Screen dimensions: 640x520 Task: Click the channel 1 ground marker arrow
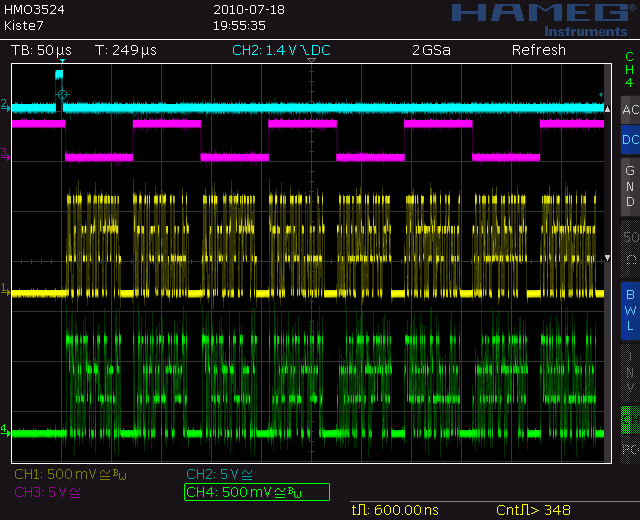tap(5, 290)
